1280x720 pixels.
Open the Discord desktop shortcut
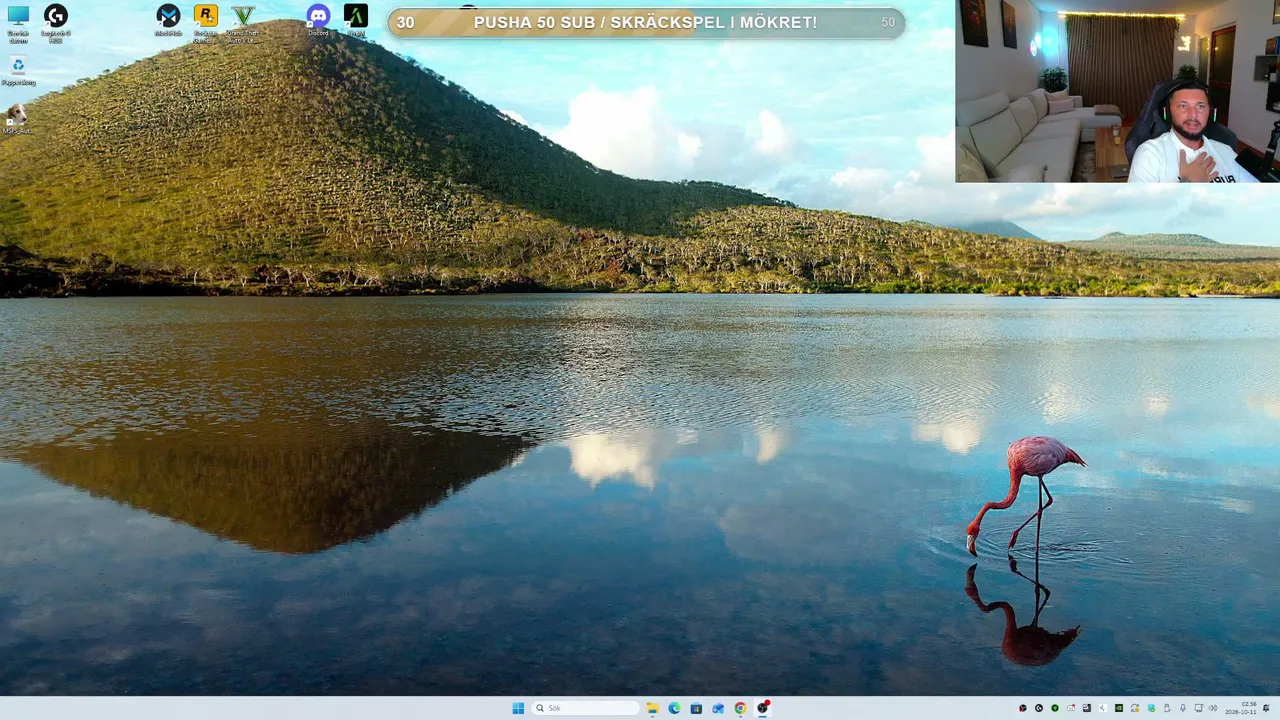coord(318,21)
